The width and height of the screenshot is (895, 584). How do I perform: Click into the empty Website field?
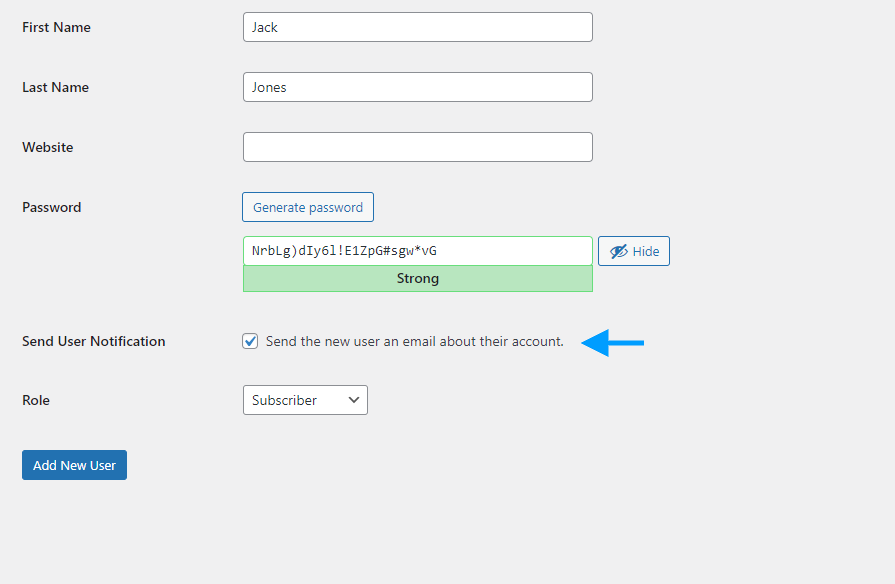[x=418, y=147]
